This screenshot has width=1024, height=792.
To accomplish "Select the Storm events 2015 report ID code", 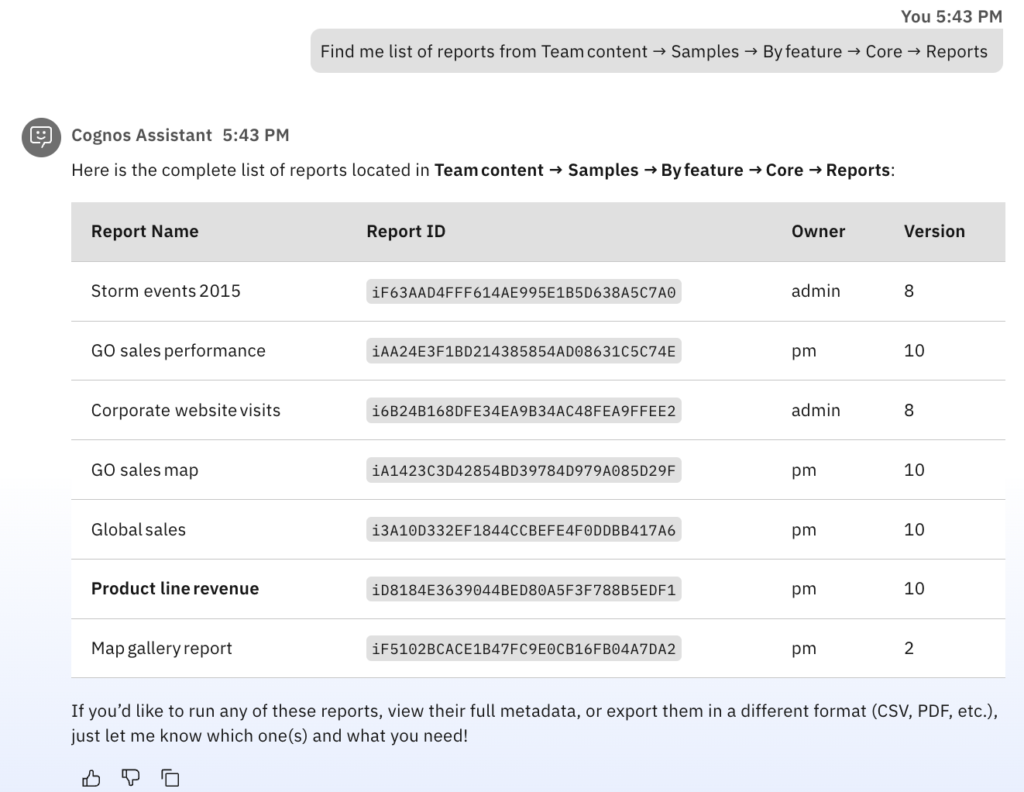I will [x=523, y=292].
